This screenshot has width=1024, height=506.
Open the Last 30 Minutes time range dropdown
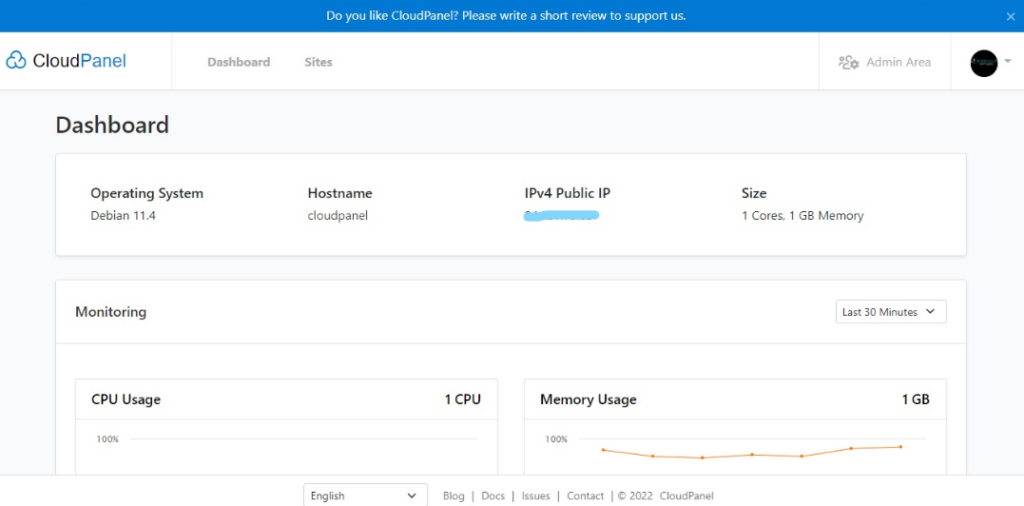pyautogui.click(x=891, y=312)
